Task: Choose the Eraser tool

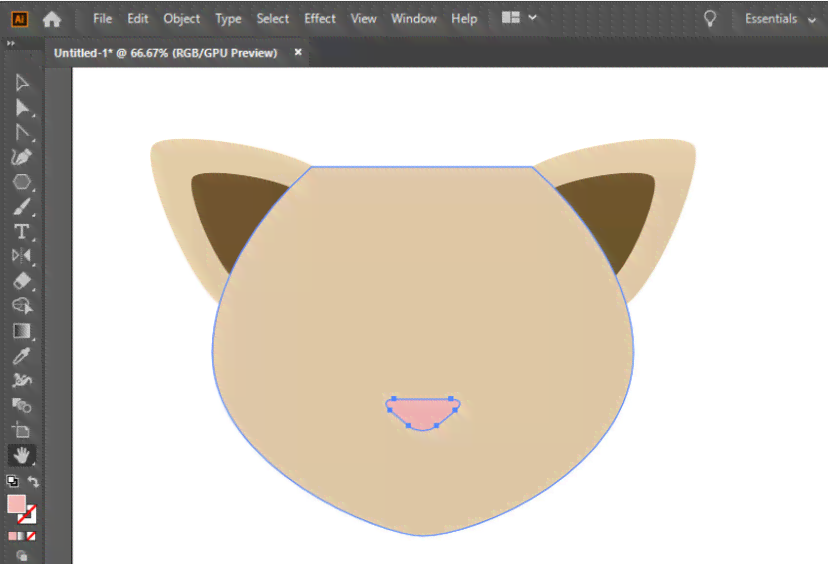Action: click(x=22, y=281)
